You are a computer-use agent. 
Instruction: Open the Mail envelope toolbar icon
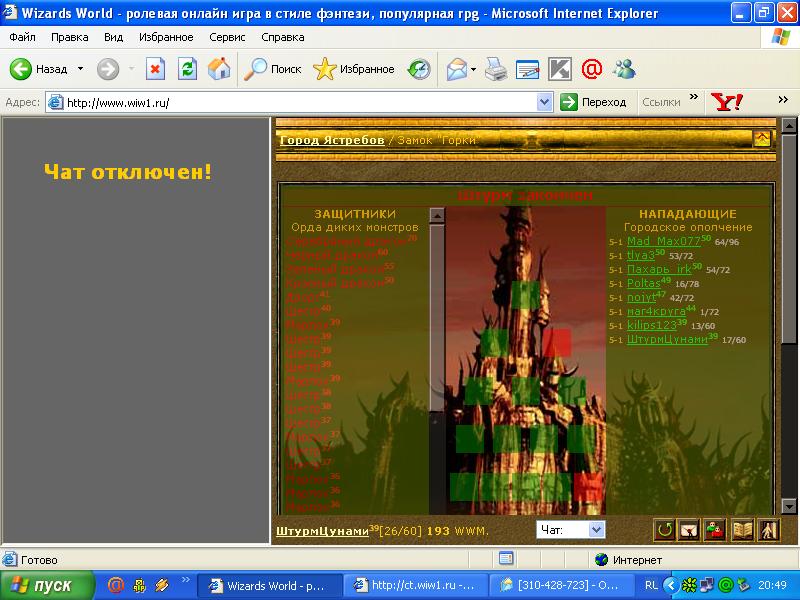pyautogui.click(x=457, y=69)
